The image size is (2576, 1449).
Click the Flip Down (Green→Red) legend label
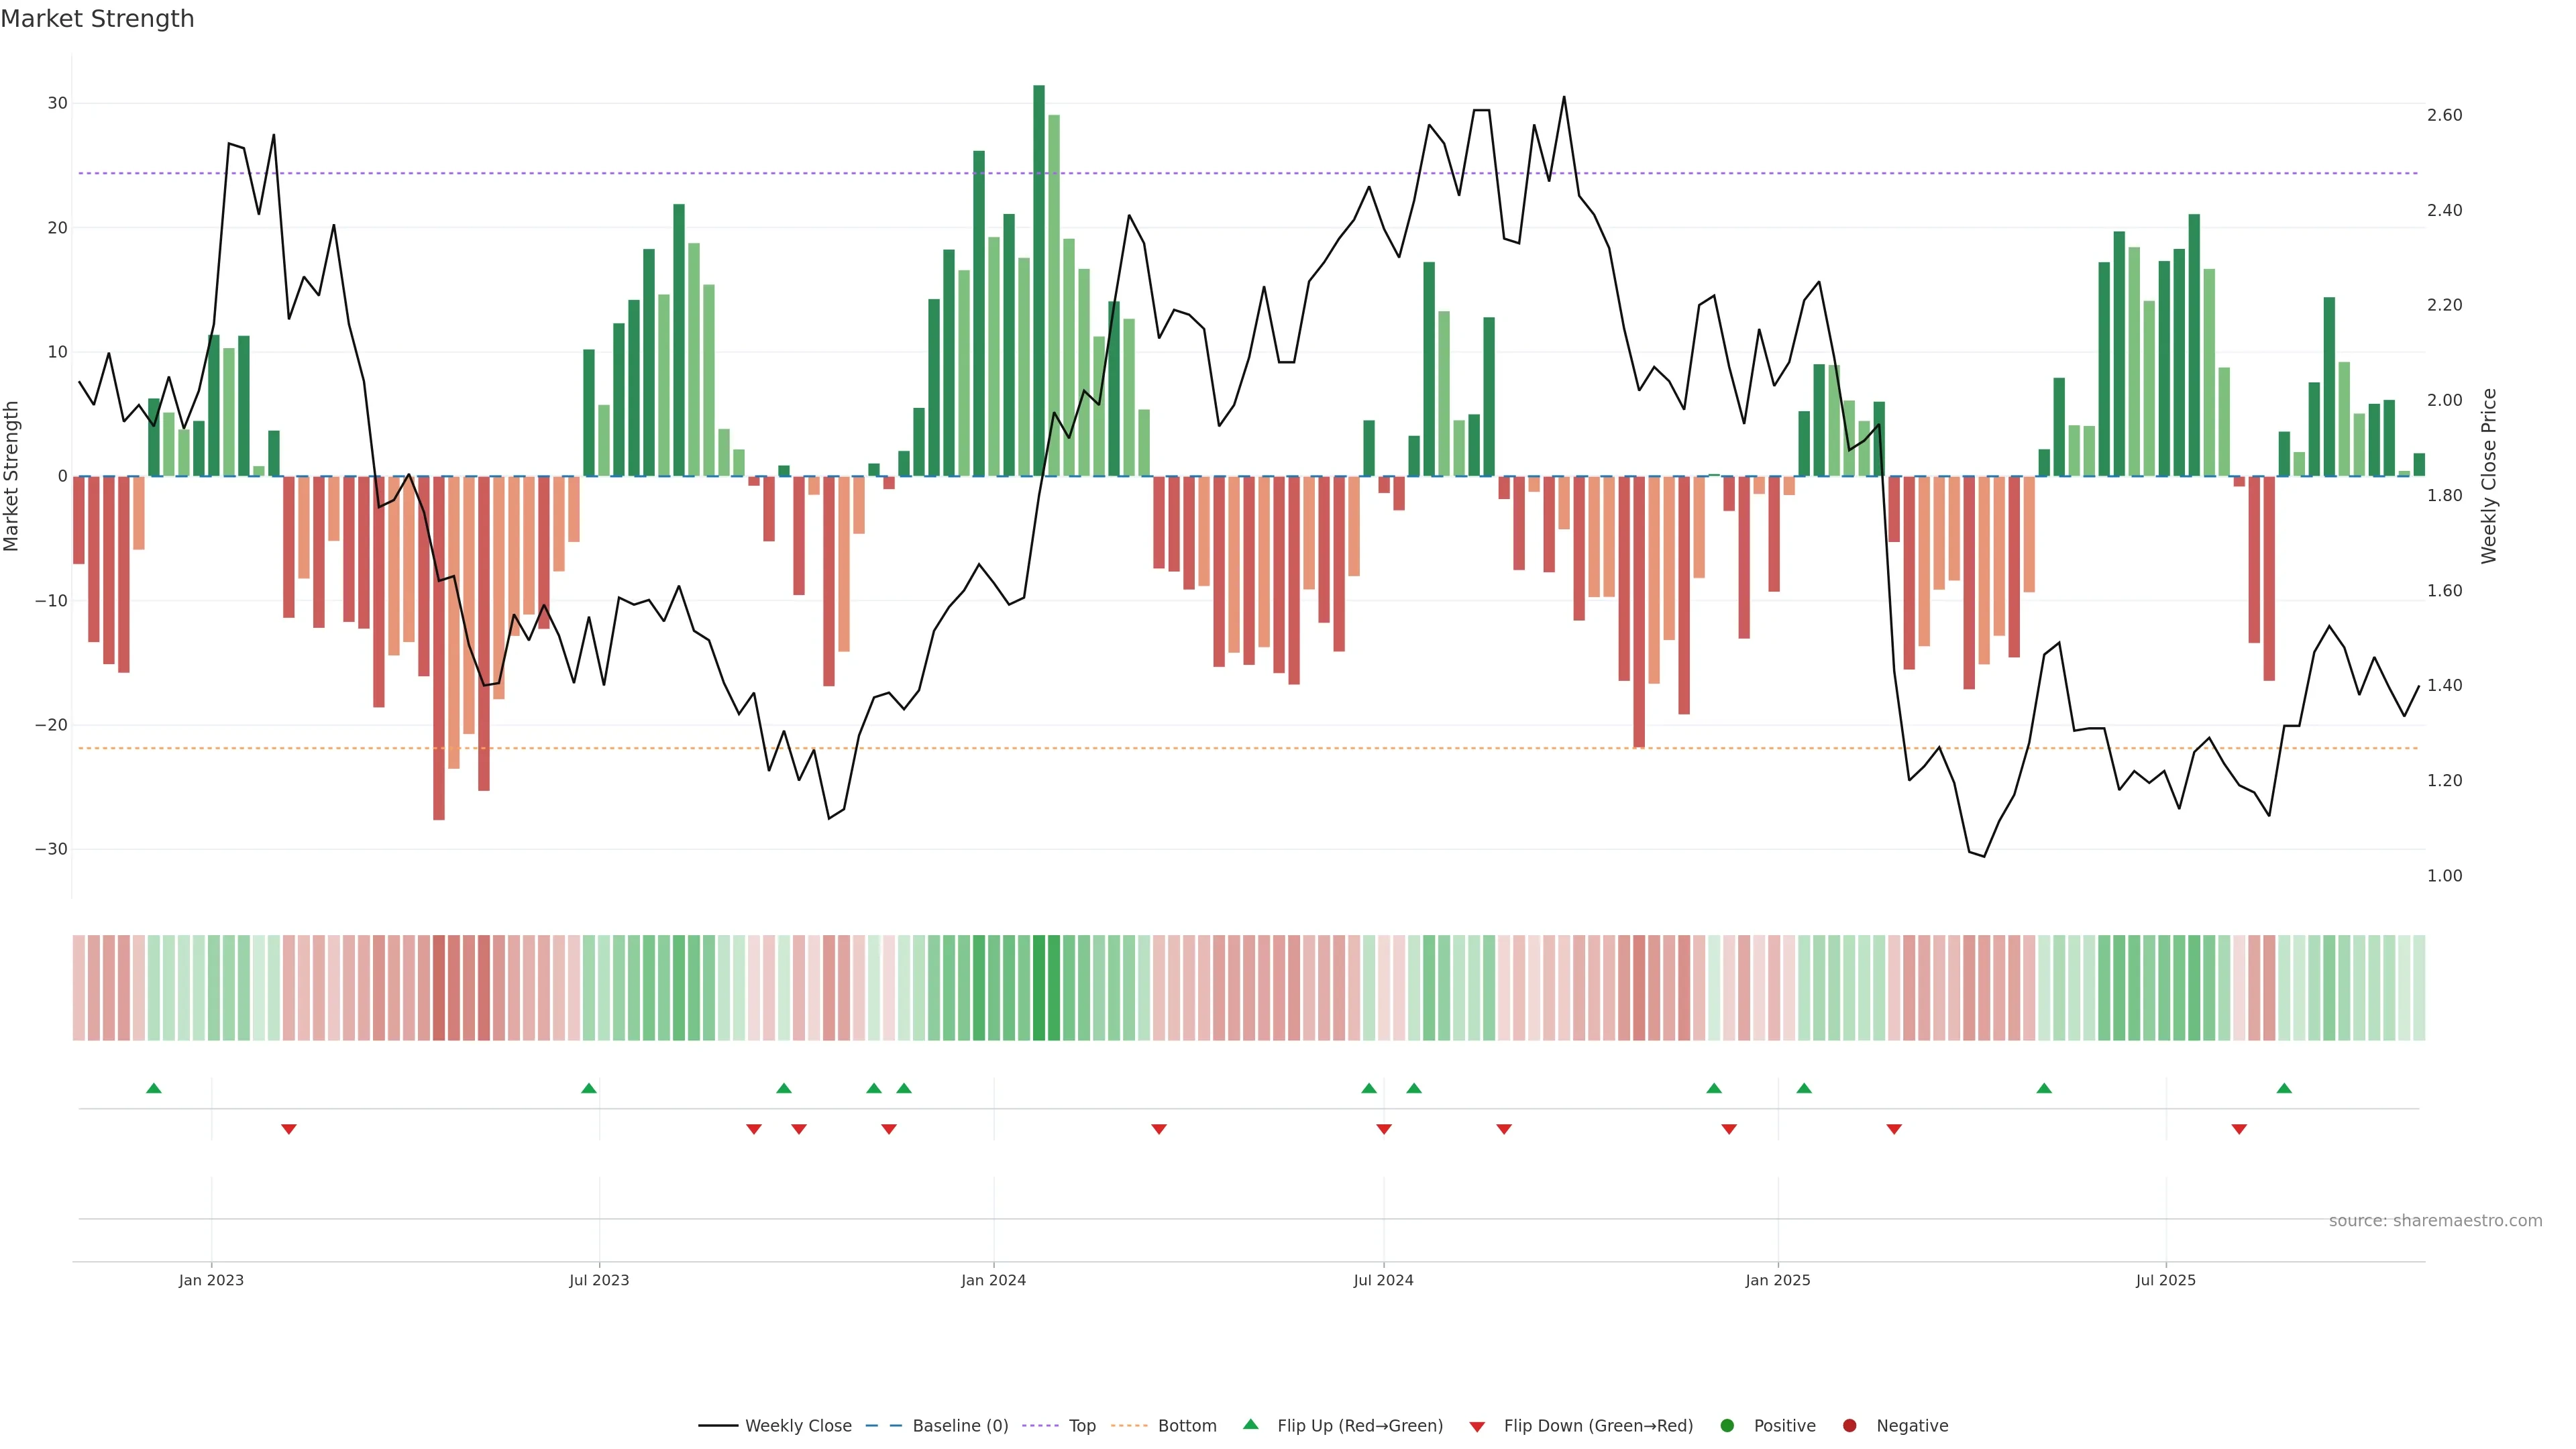pyautogui.click(x=1598, y=1426)
